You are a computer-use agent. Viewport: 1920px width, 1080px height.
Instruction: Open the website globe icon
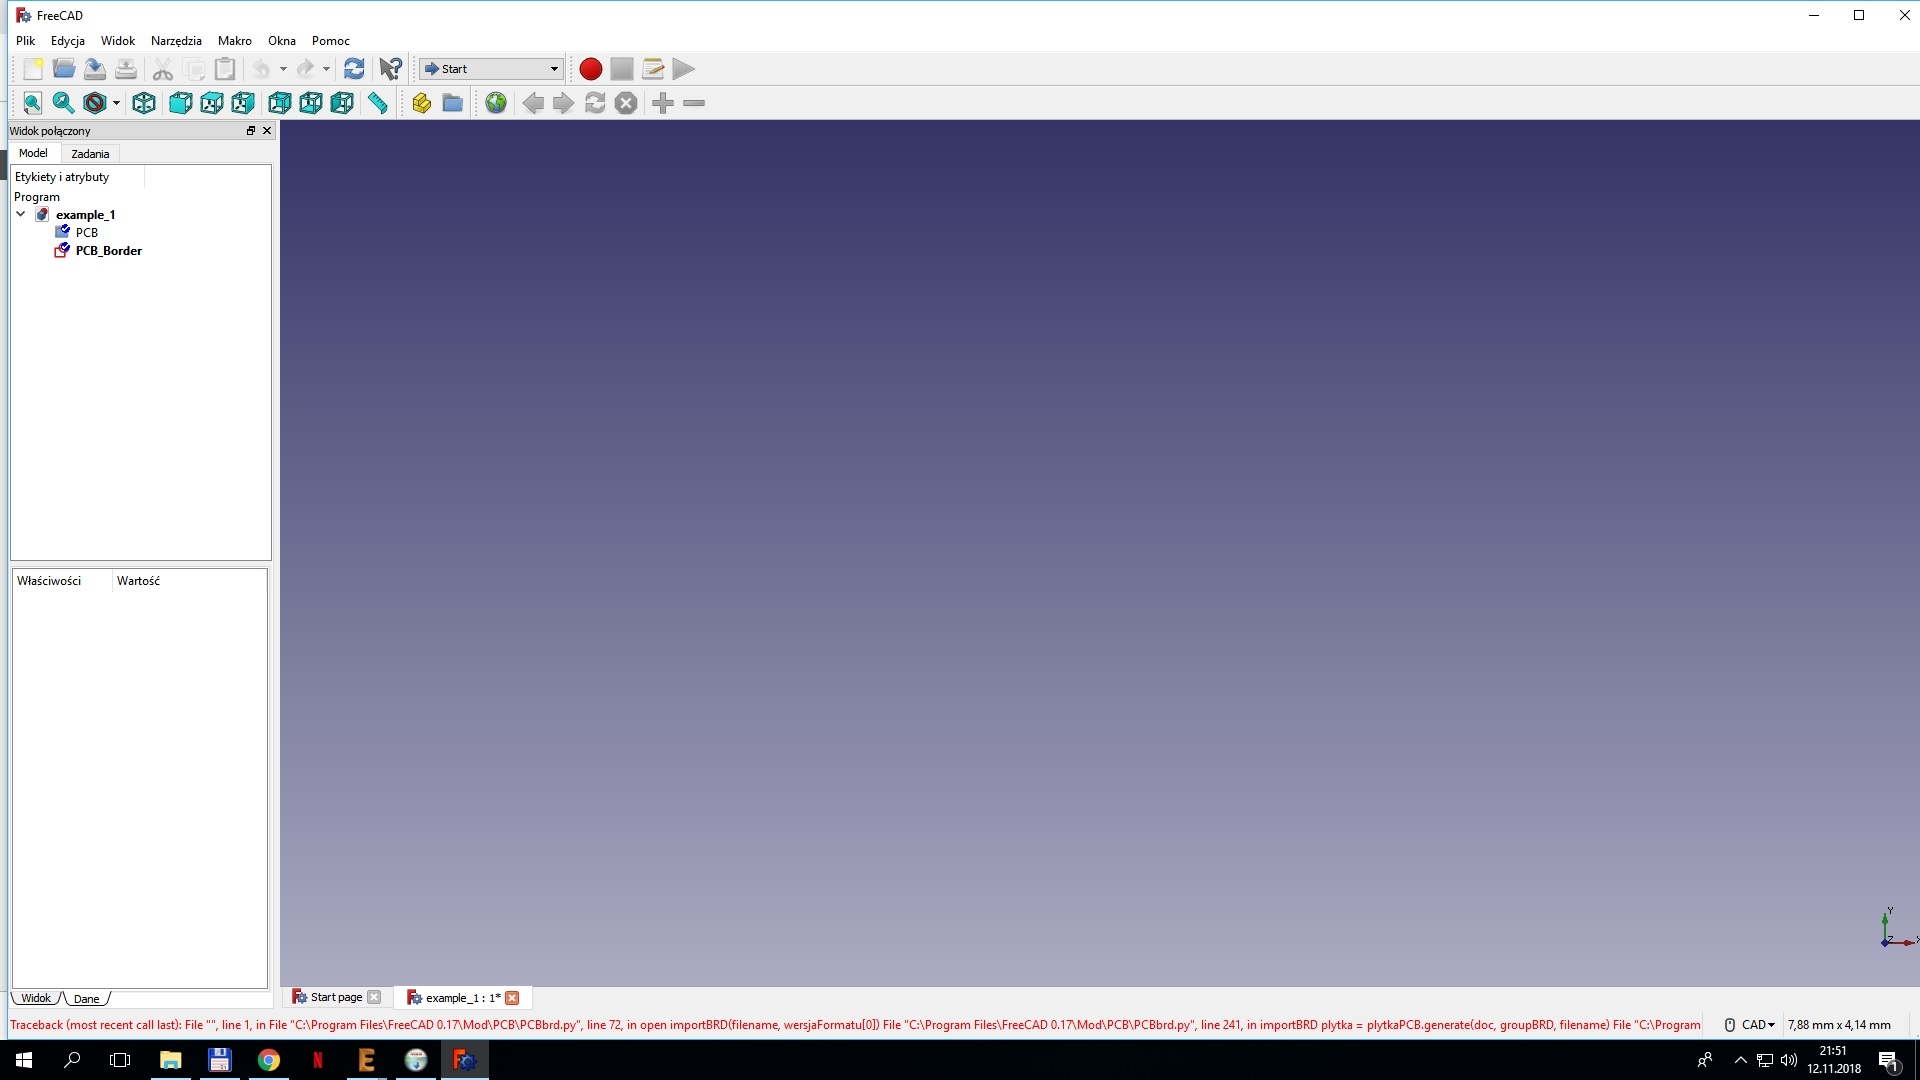[496, 103]
